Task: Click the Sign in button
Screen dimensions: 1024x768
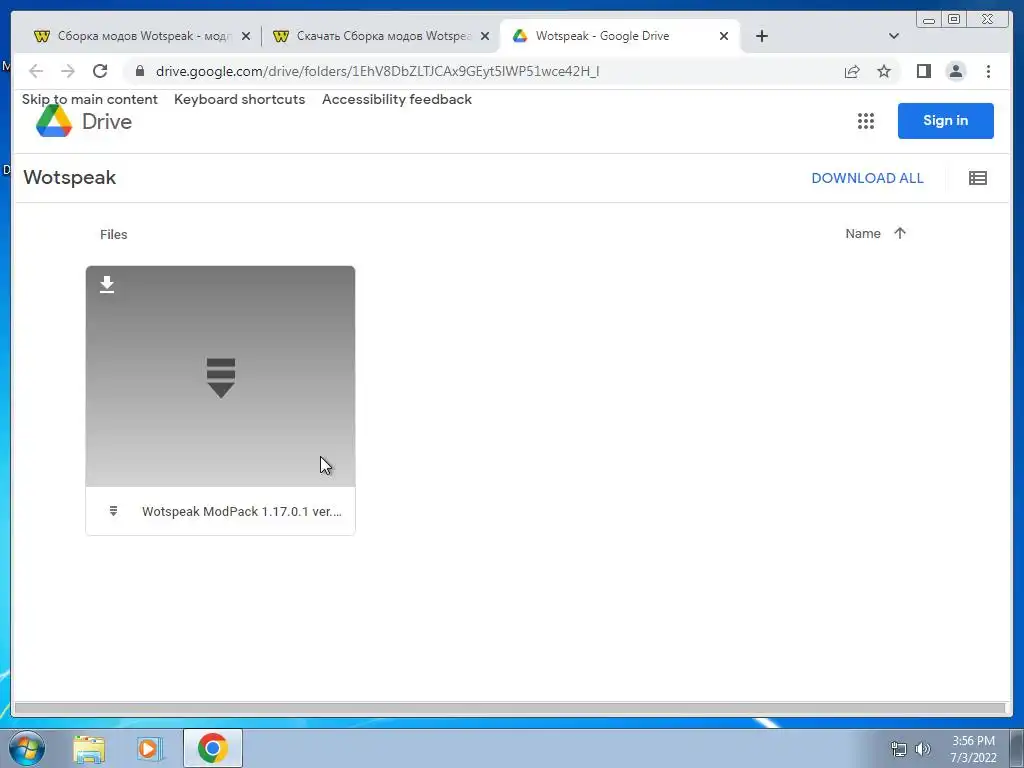Action: tap(946, 121)
